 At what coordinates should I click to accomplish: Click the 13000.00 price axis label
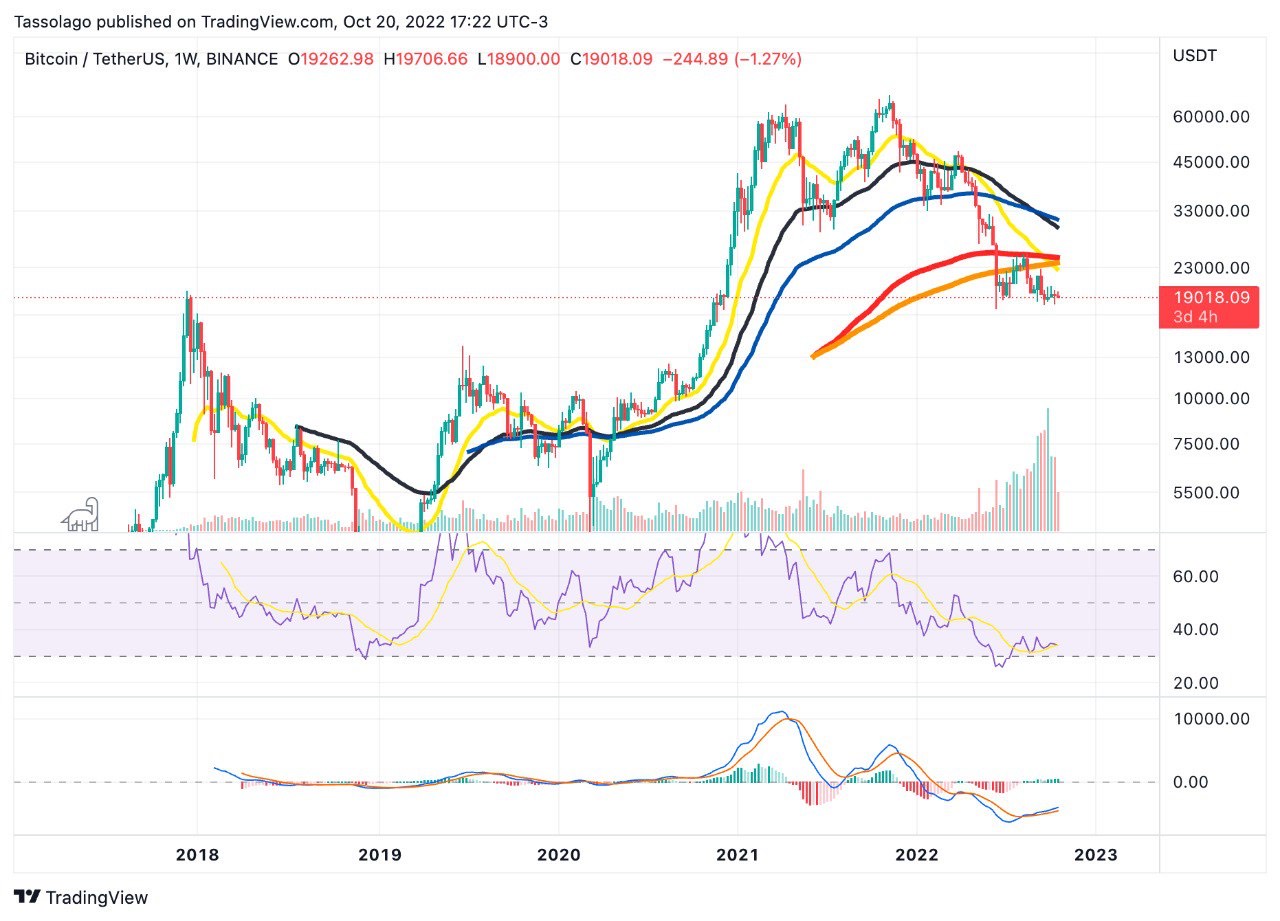(1212, 357)
